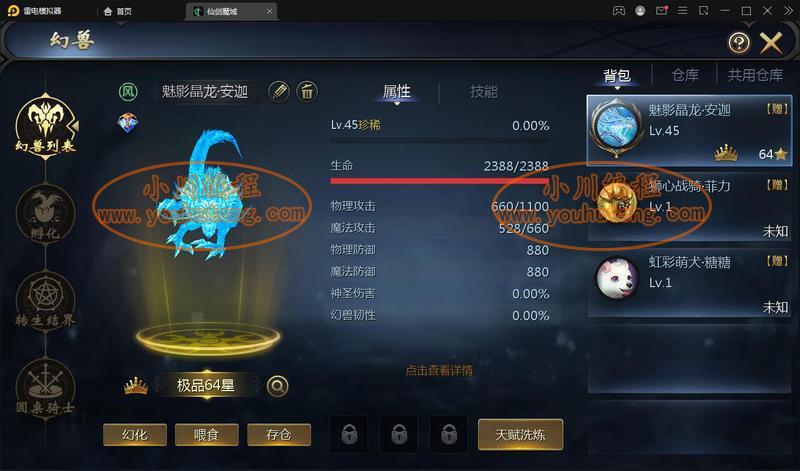Image resolution: width=800 pixels, height=471 pixels.
Task: Click the first locked talent slot
Action: (x=349, y=435)
